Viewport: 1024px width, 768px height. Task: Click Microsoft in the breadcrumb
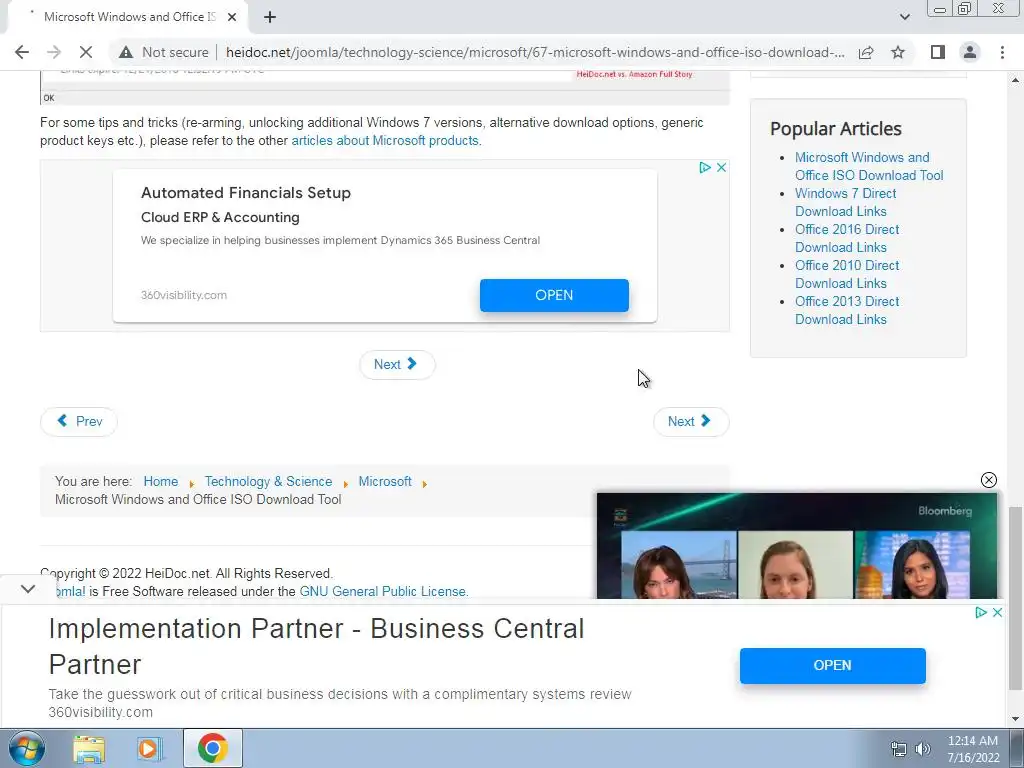point(385,481)
